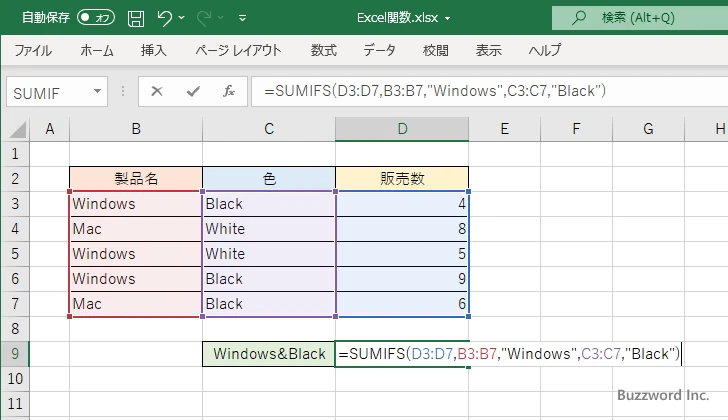This screenshot has width=728, height=420.
Task: Select row 1 header
Action: (x=15, y=154)
